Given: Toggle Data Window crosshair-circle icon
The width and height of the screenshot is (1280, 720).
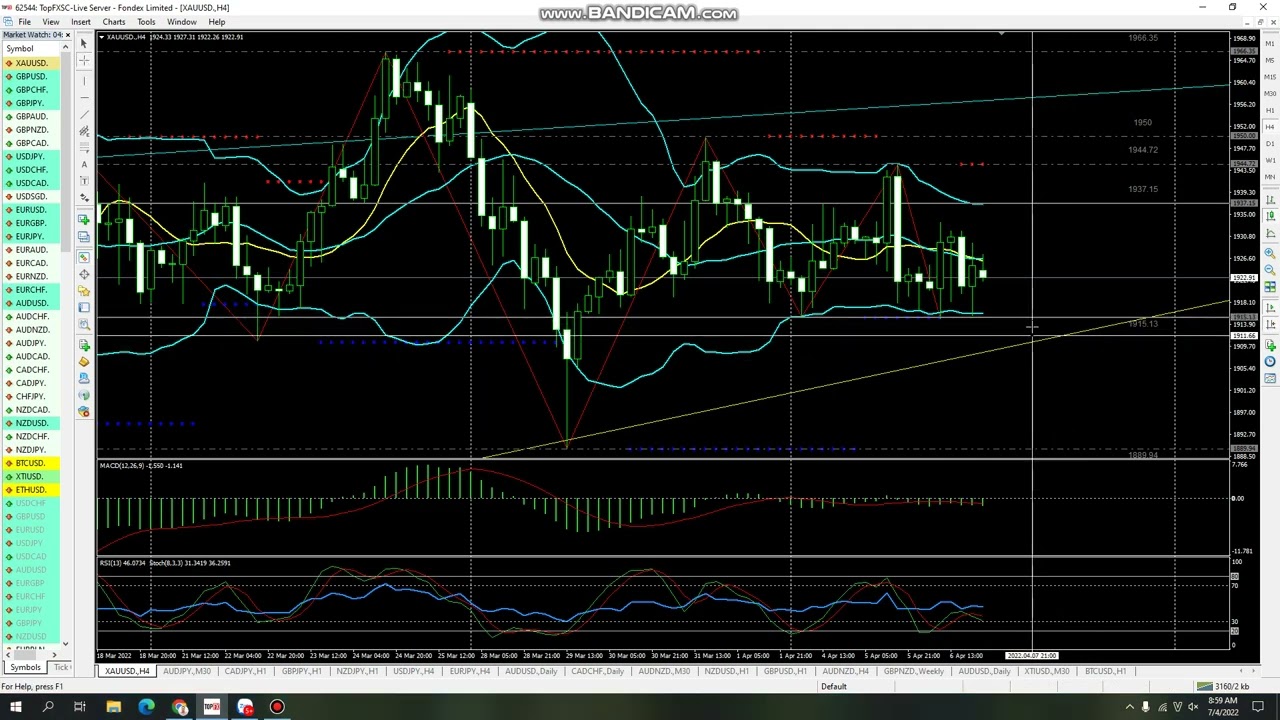Looking at the screenshot, I should pos(84,273).
